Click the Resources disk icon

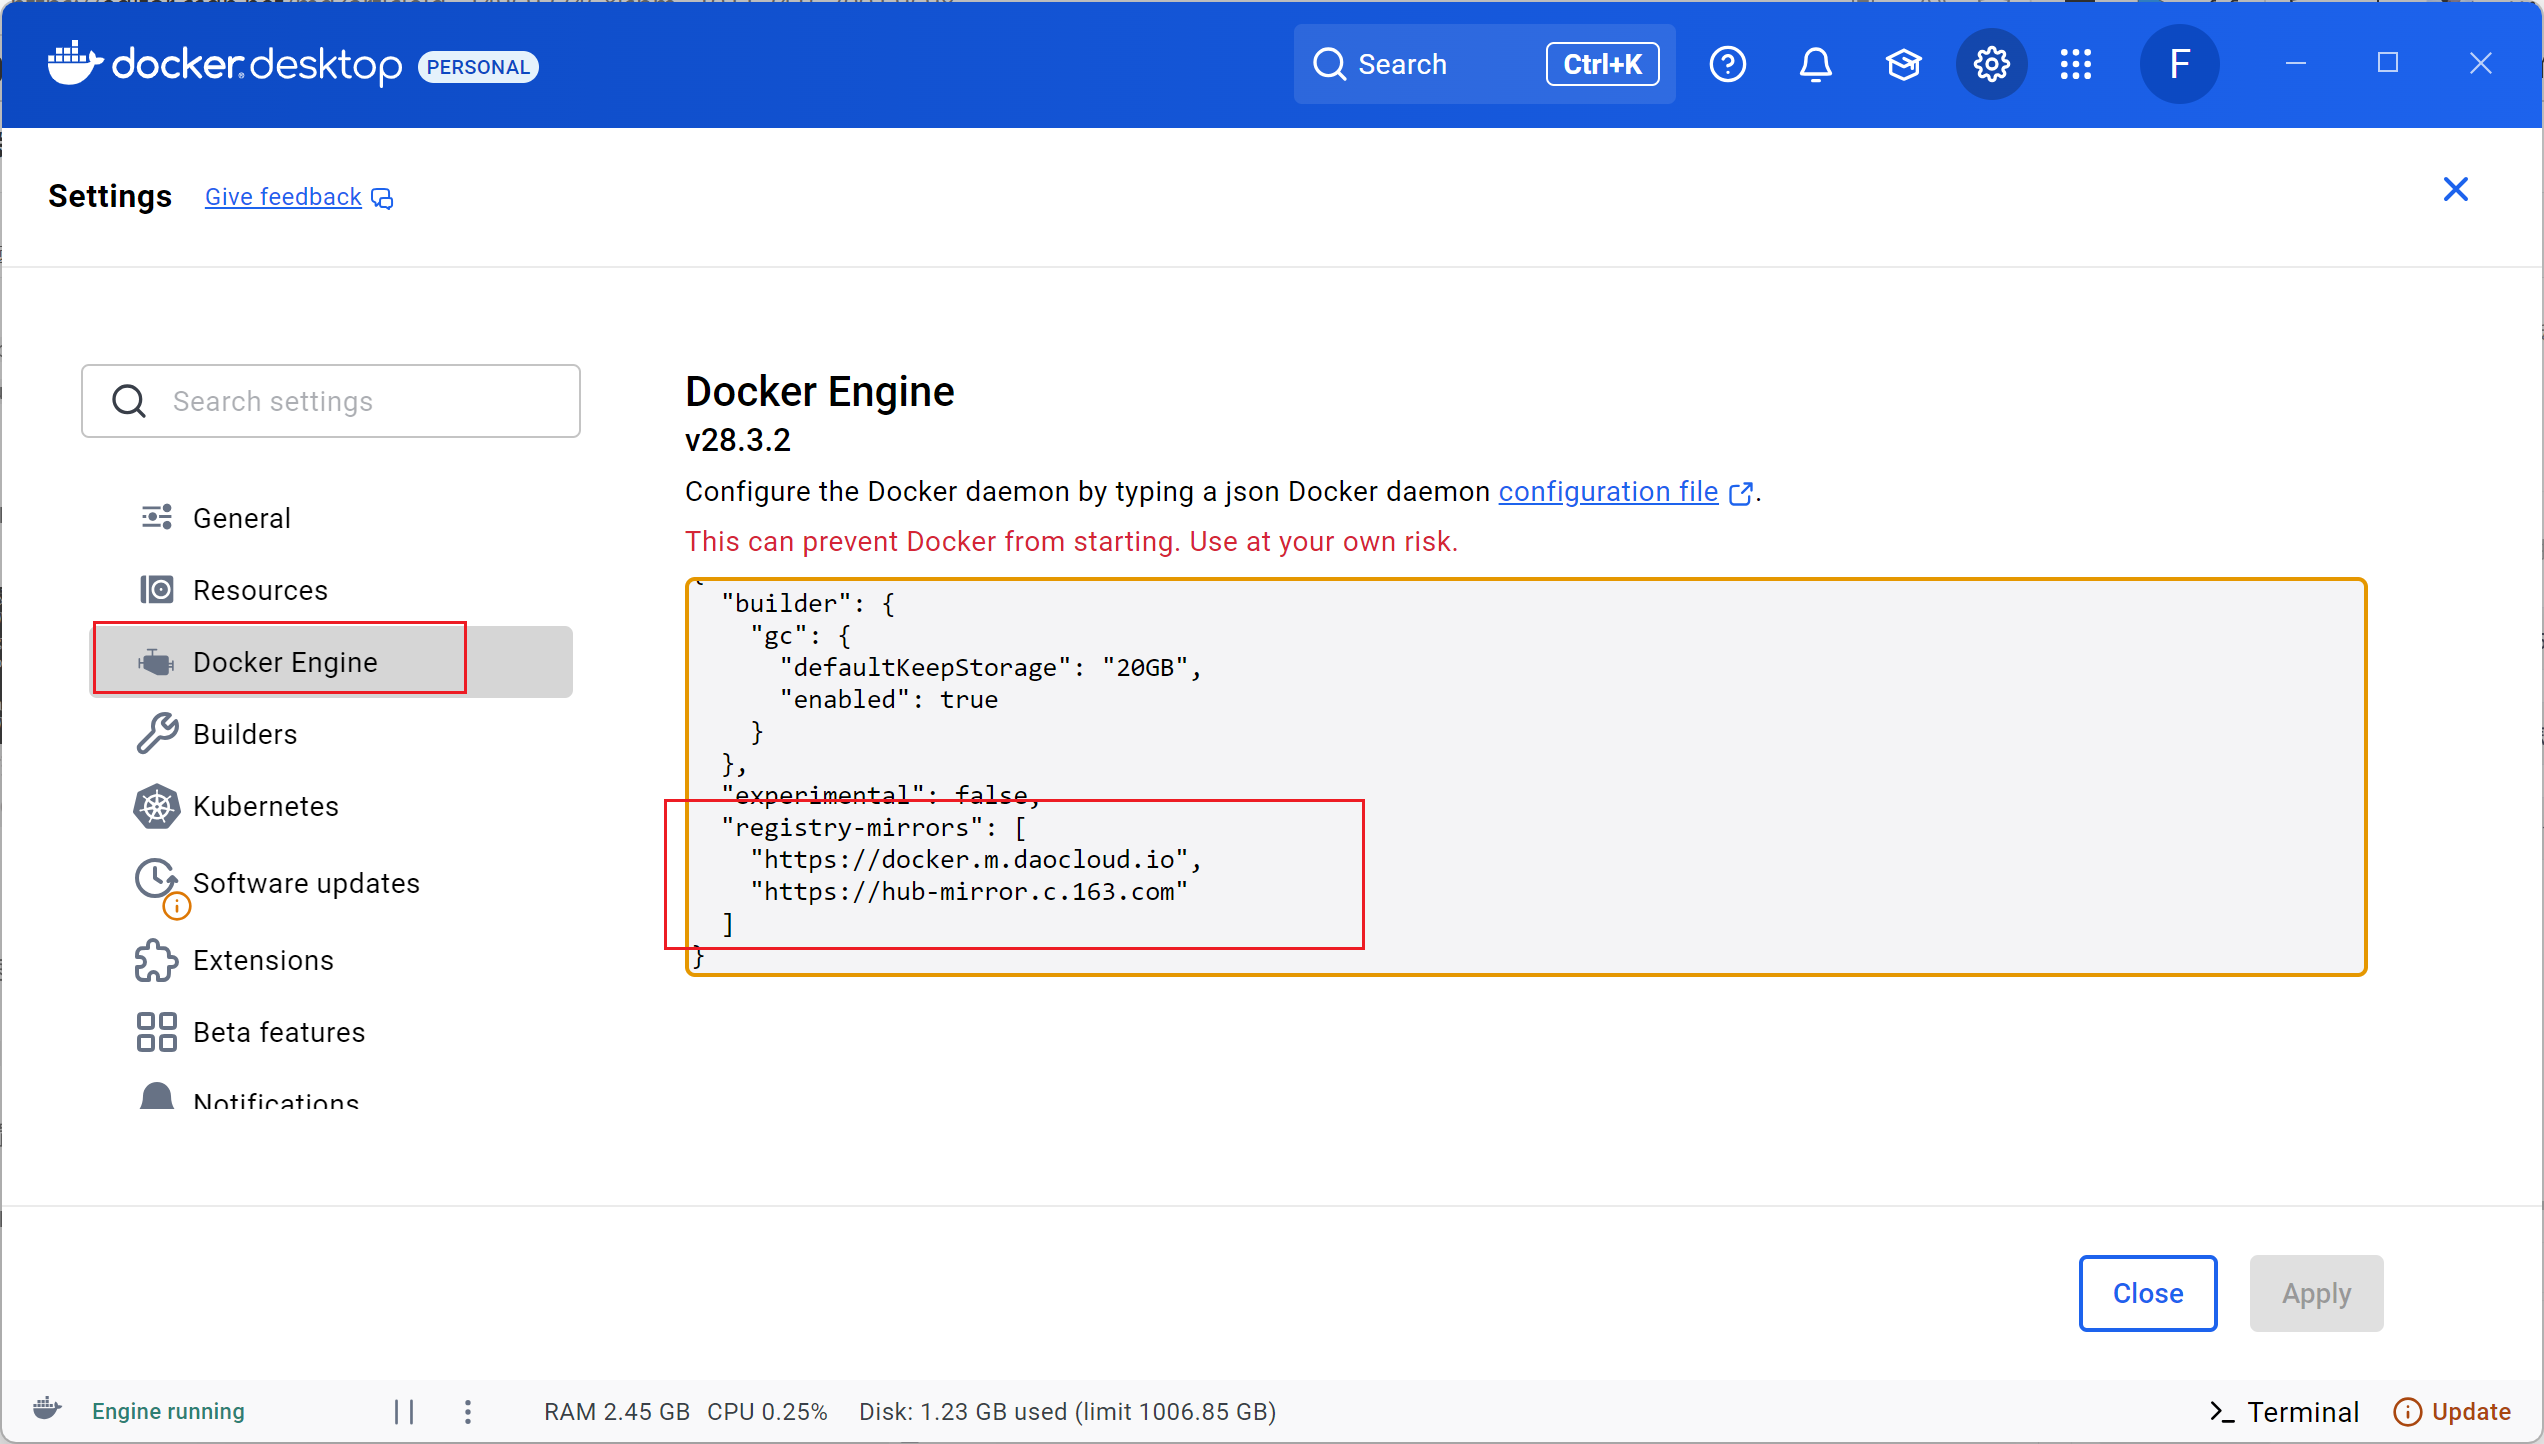point(156,589)
